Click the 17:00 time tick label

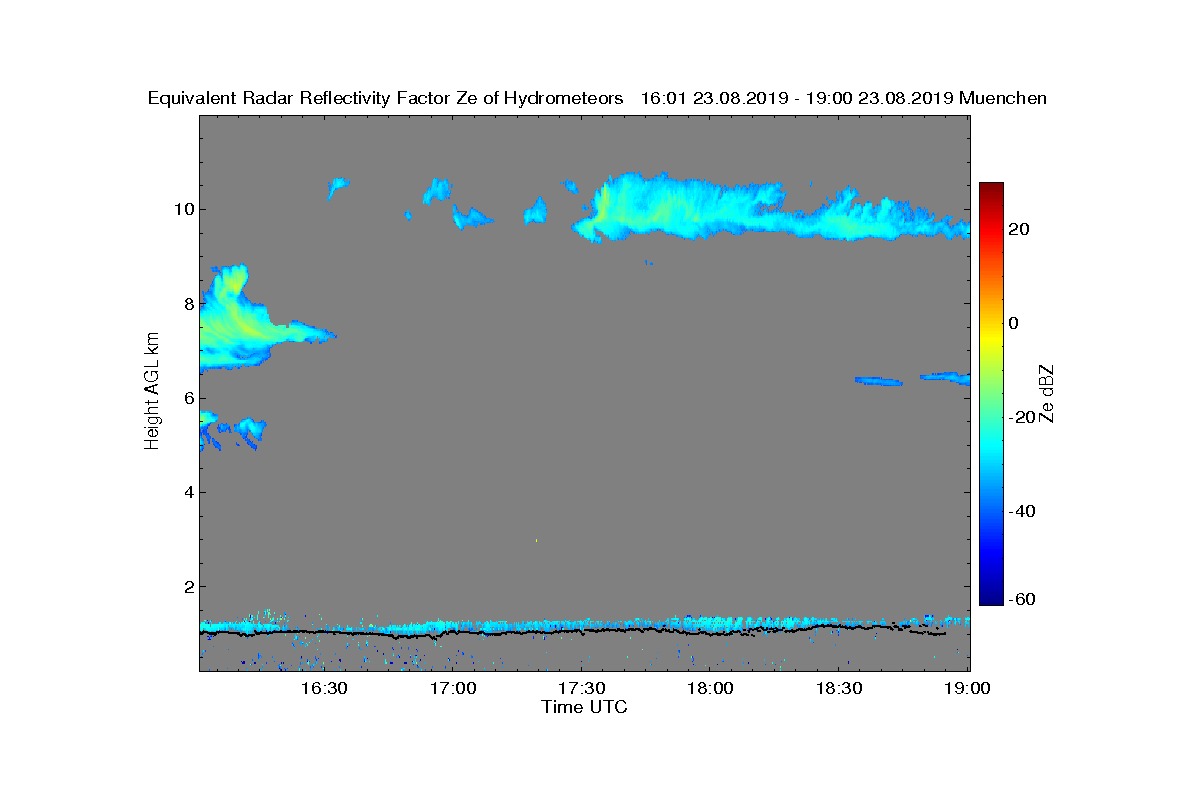453,689
